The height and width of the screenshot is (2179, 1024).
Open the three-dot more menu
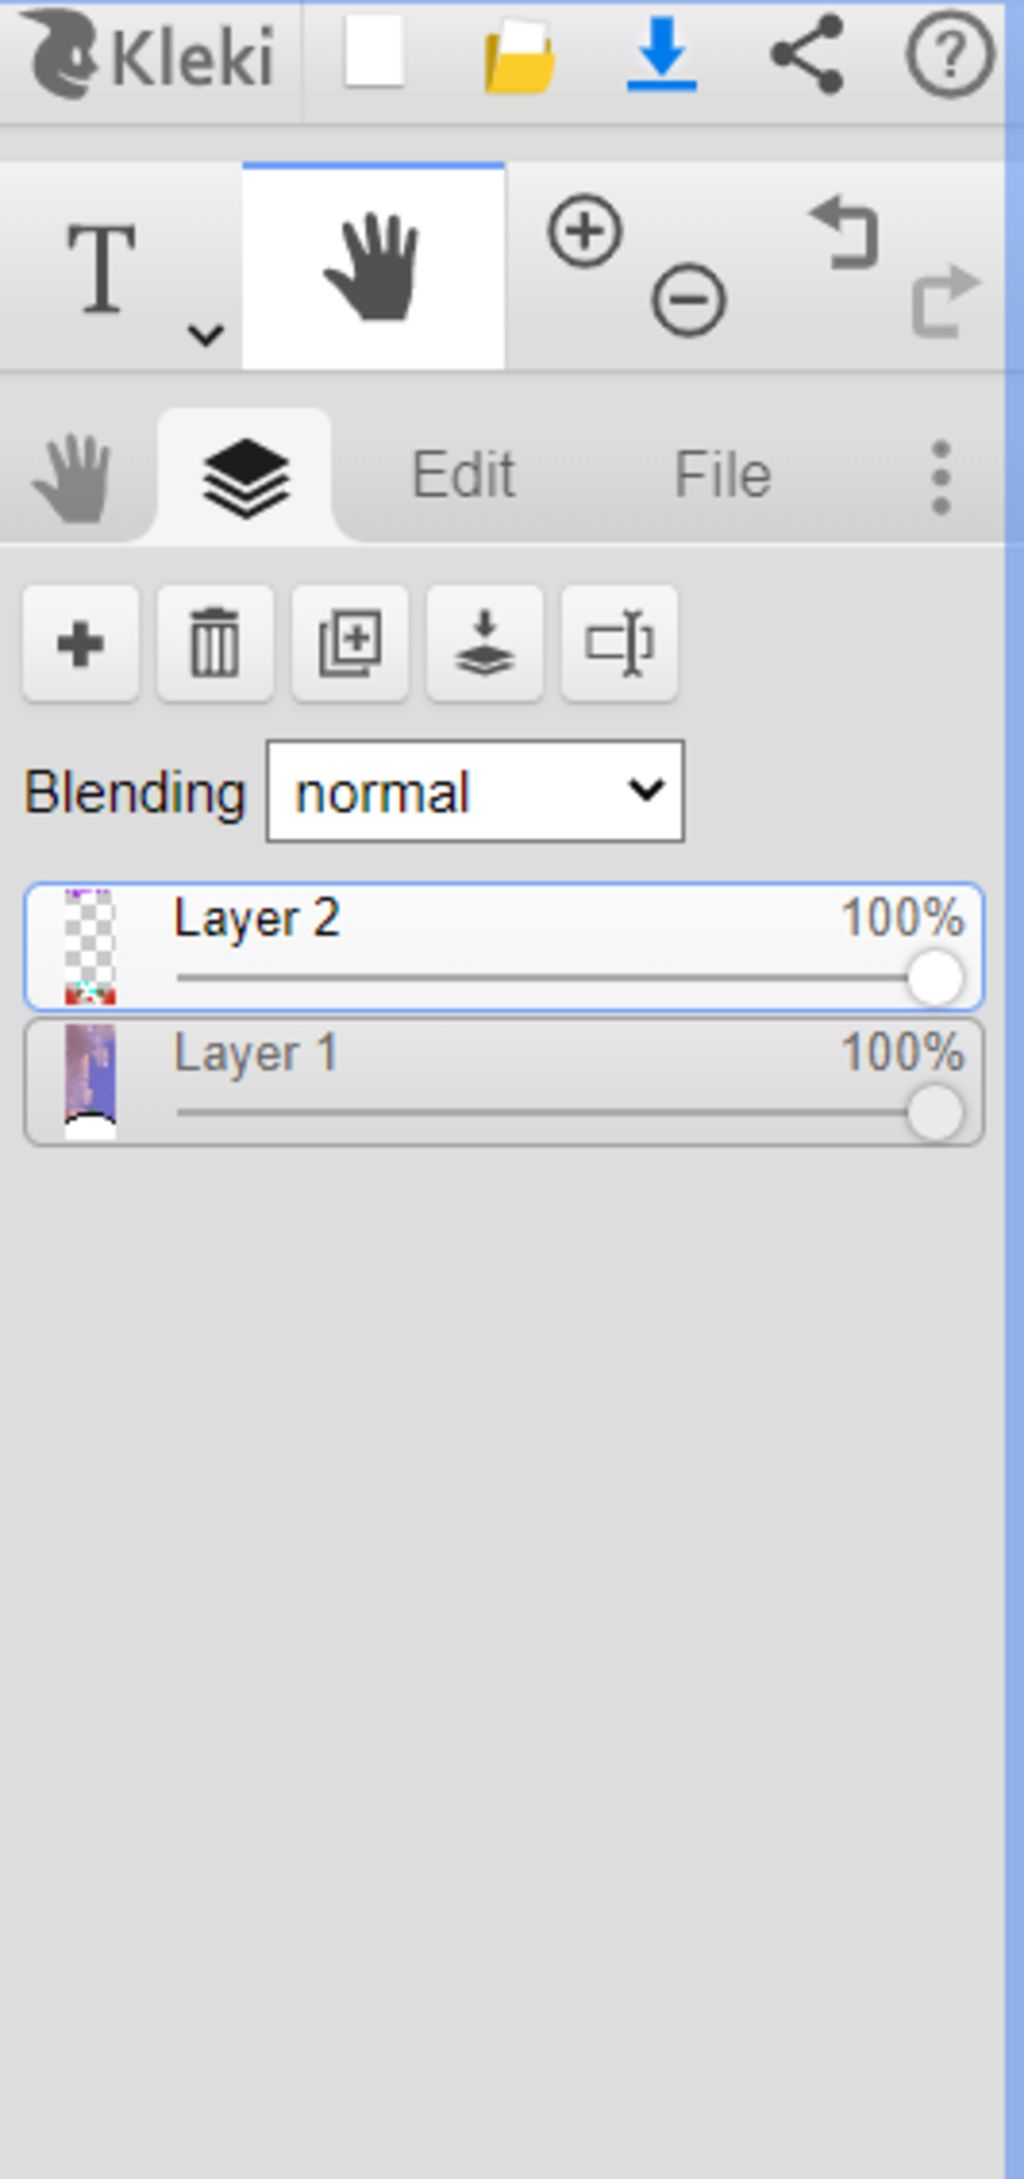click(940, 477)
